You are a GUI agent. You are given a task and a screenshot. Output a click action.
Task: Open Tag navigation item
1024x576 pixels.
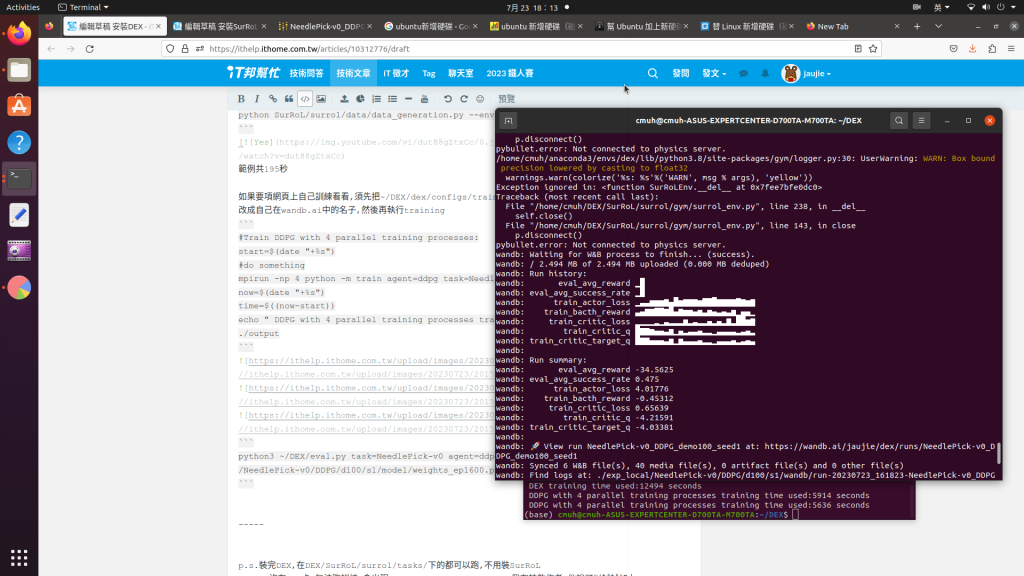tap(428, 73)
